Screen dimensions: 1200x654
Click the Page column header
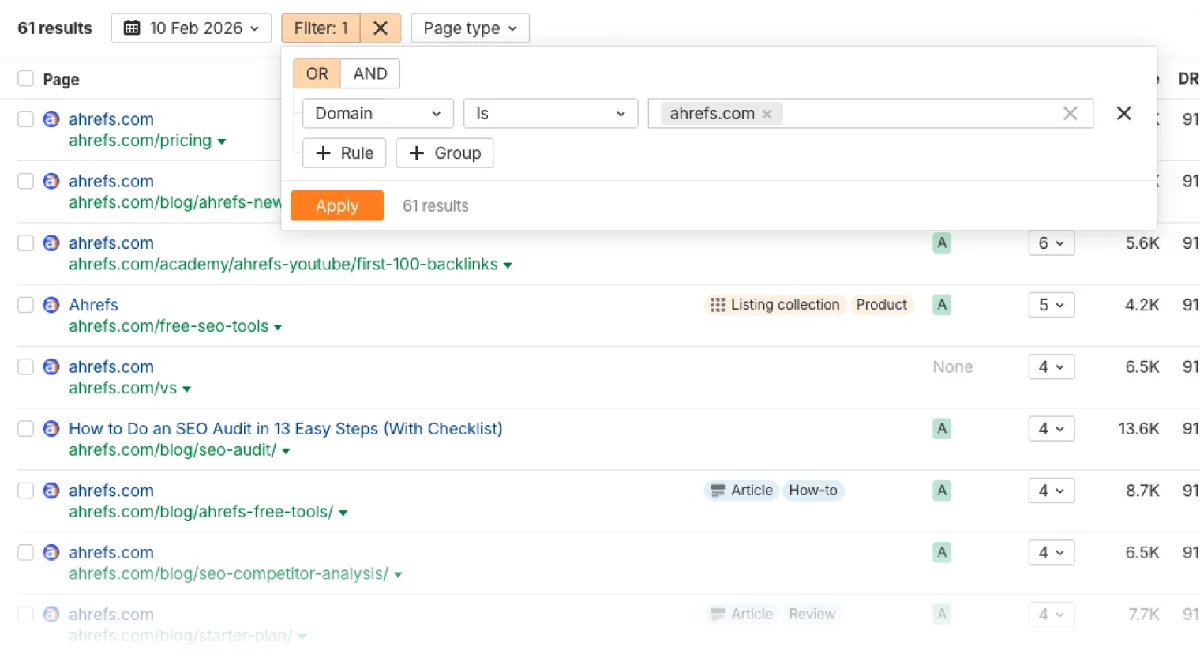pos(61,79)
